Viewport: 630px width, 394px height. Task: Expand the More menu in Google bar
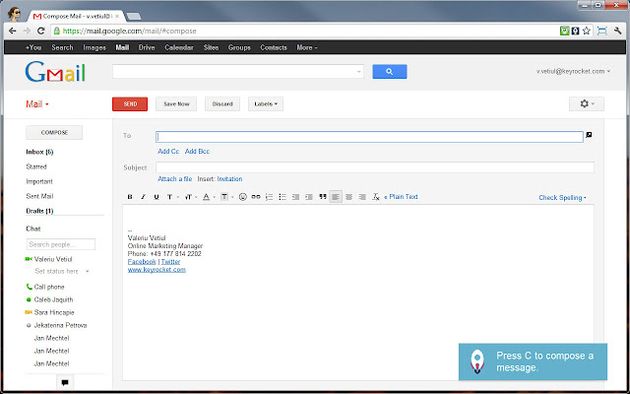pos(307,47)
